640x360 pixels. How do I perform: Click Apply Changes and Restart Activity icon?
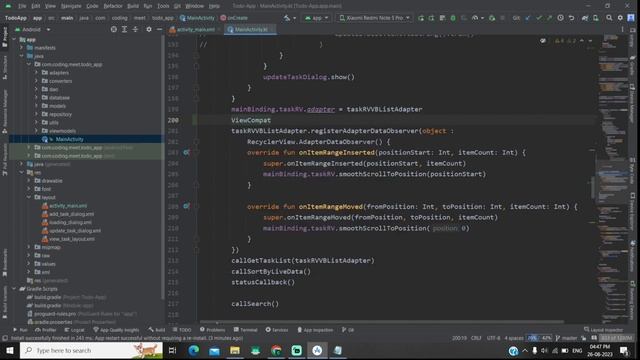pos(421,18)
